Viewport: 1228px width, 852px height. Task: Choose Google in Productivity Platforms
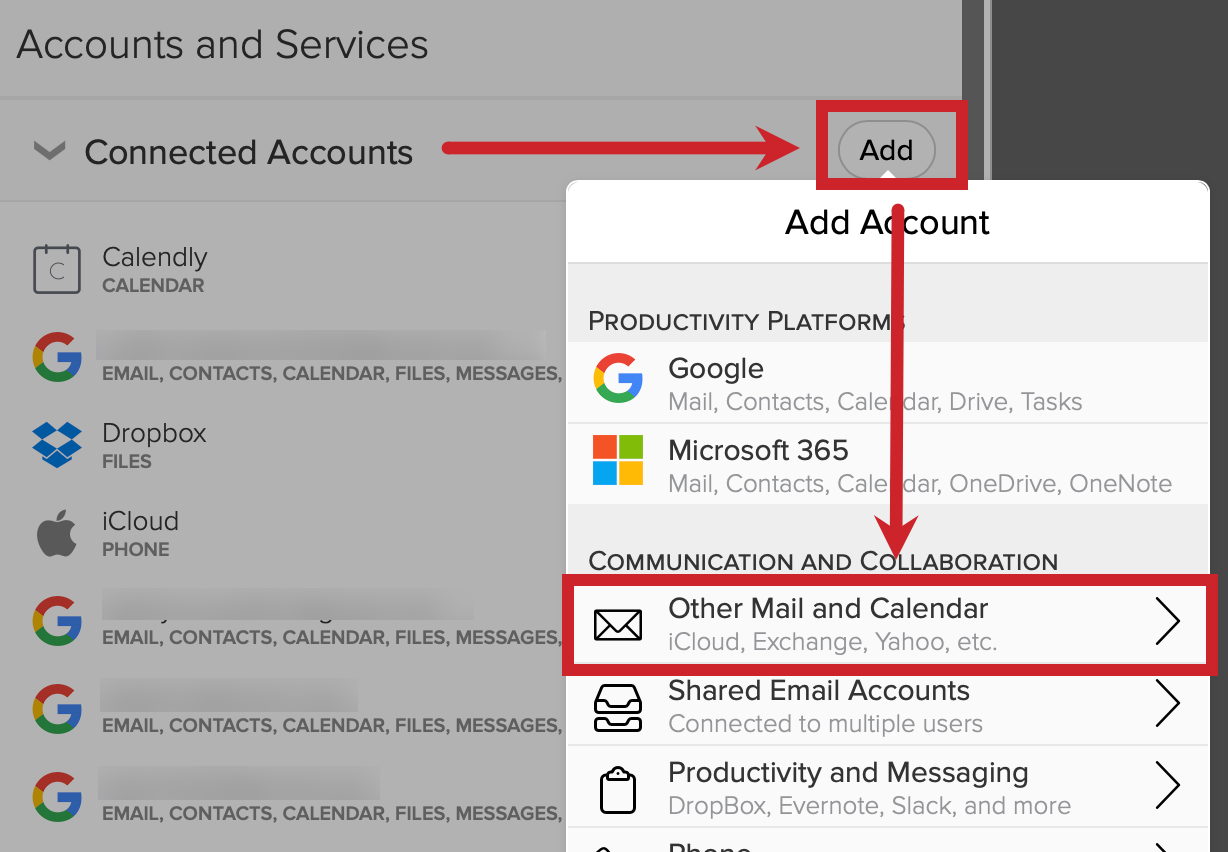coord(888,383)
